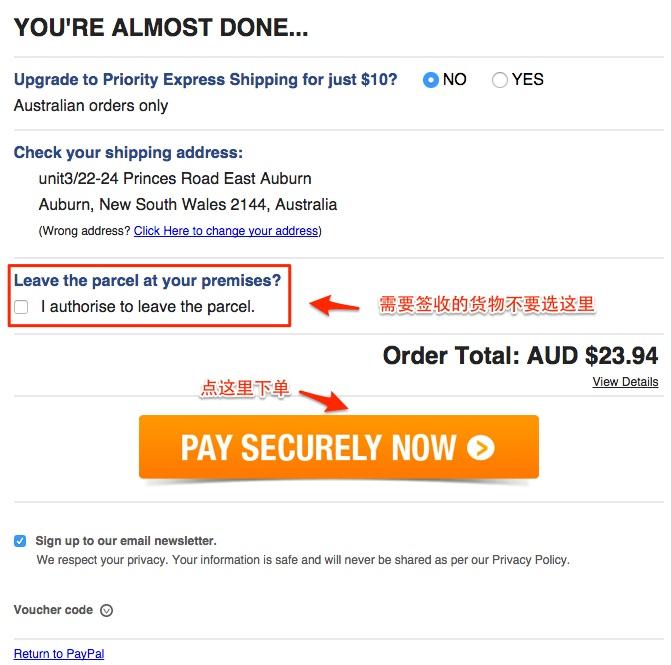Click the "I authorise to leave the parcel" label

[148, 307]
